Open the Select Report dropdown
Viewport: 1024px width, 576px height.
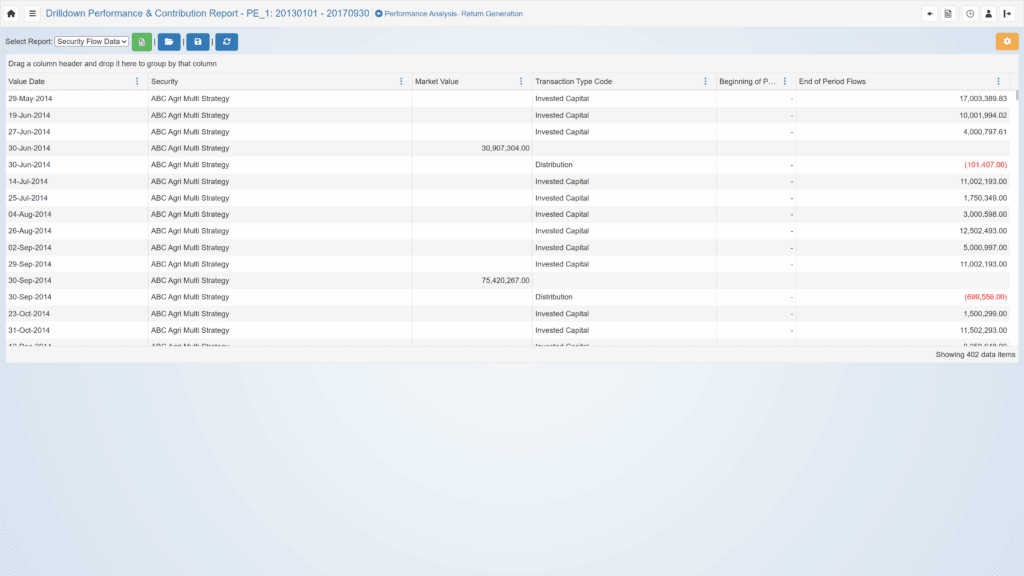[91, 41]
